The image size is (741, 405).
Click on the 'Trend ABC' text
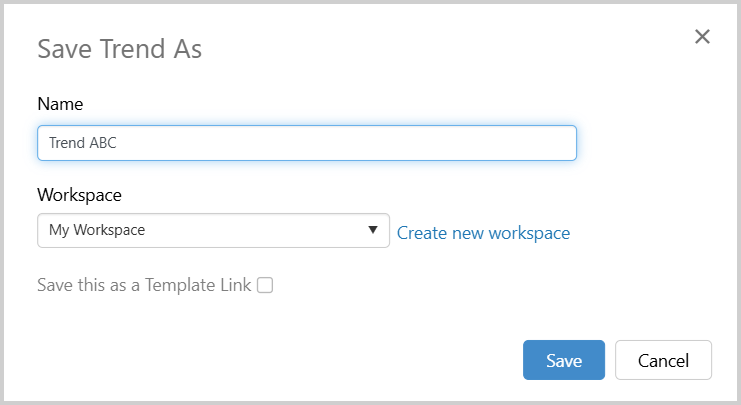coord(83,143)
